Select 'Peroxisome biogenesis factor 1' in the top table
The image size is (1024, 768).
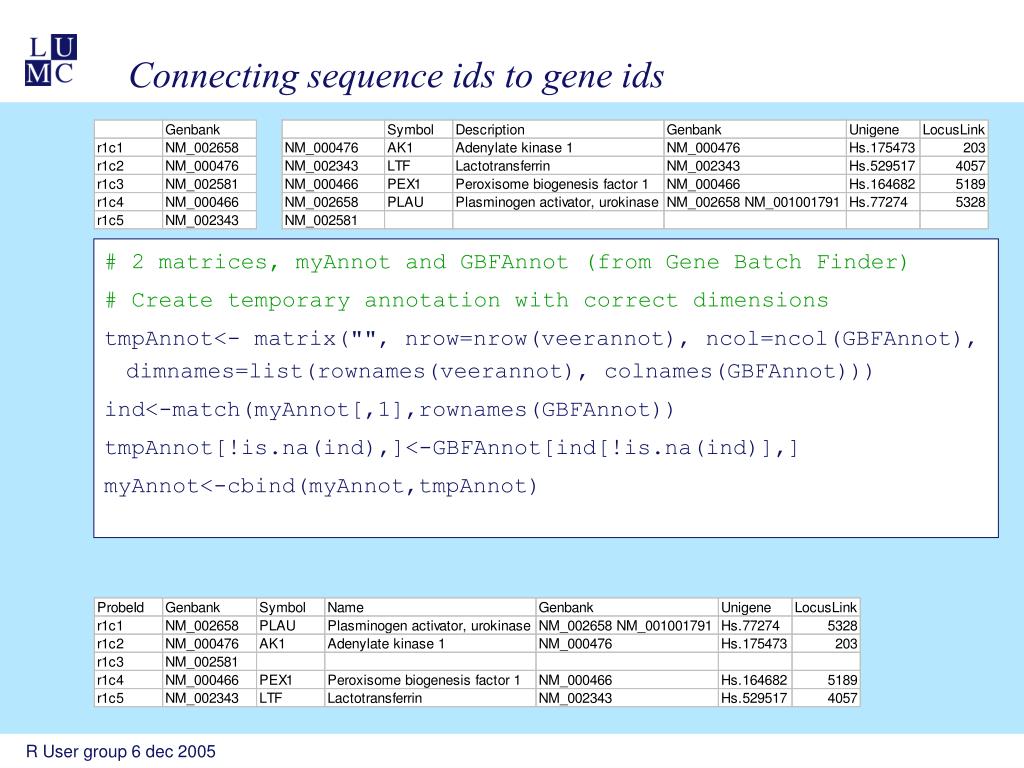coord(552,184)
